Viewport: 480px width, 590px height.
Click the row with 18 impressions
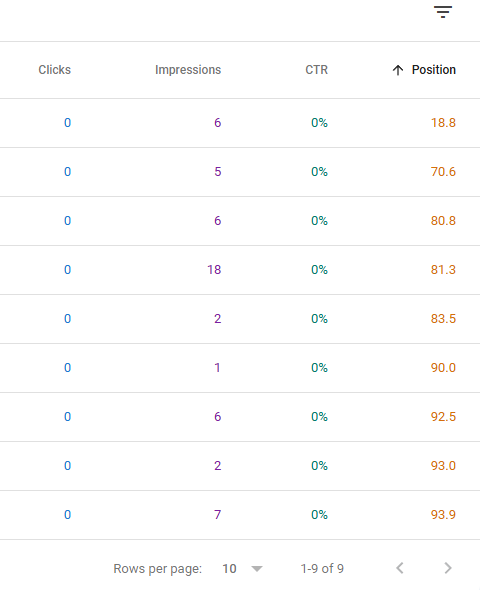(240, 270)
